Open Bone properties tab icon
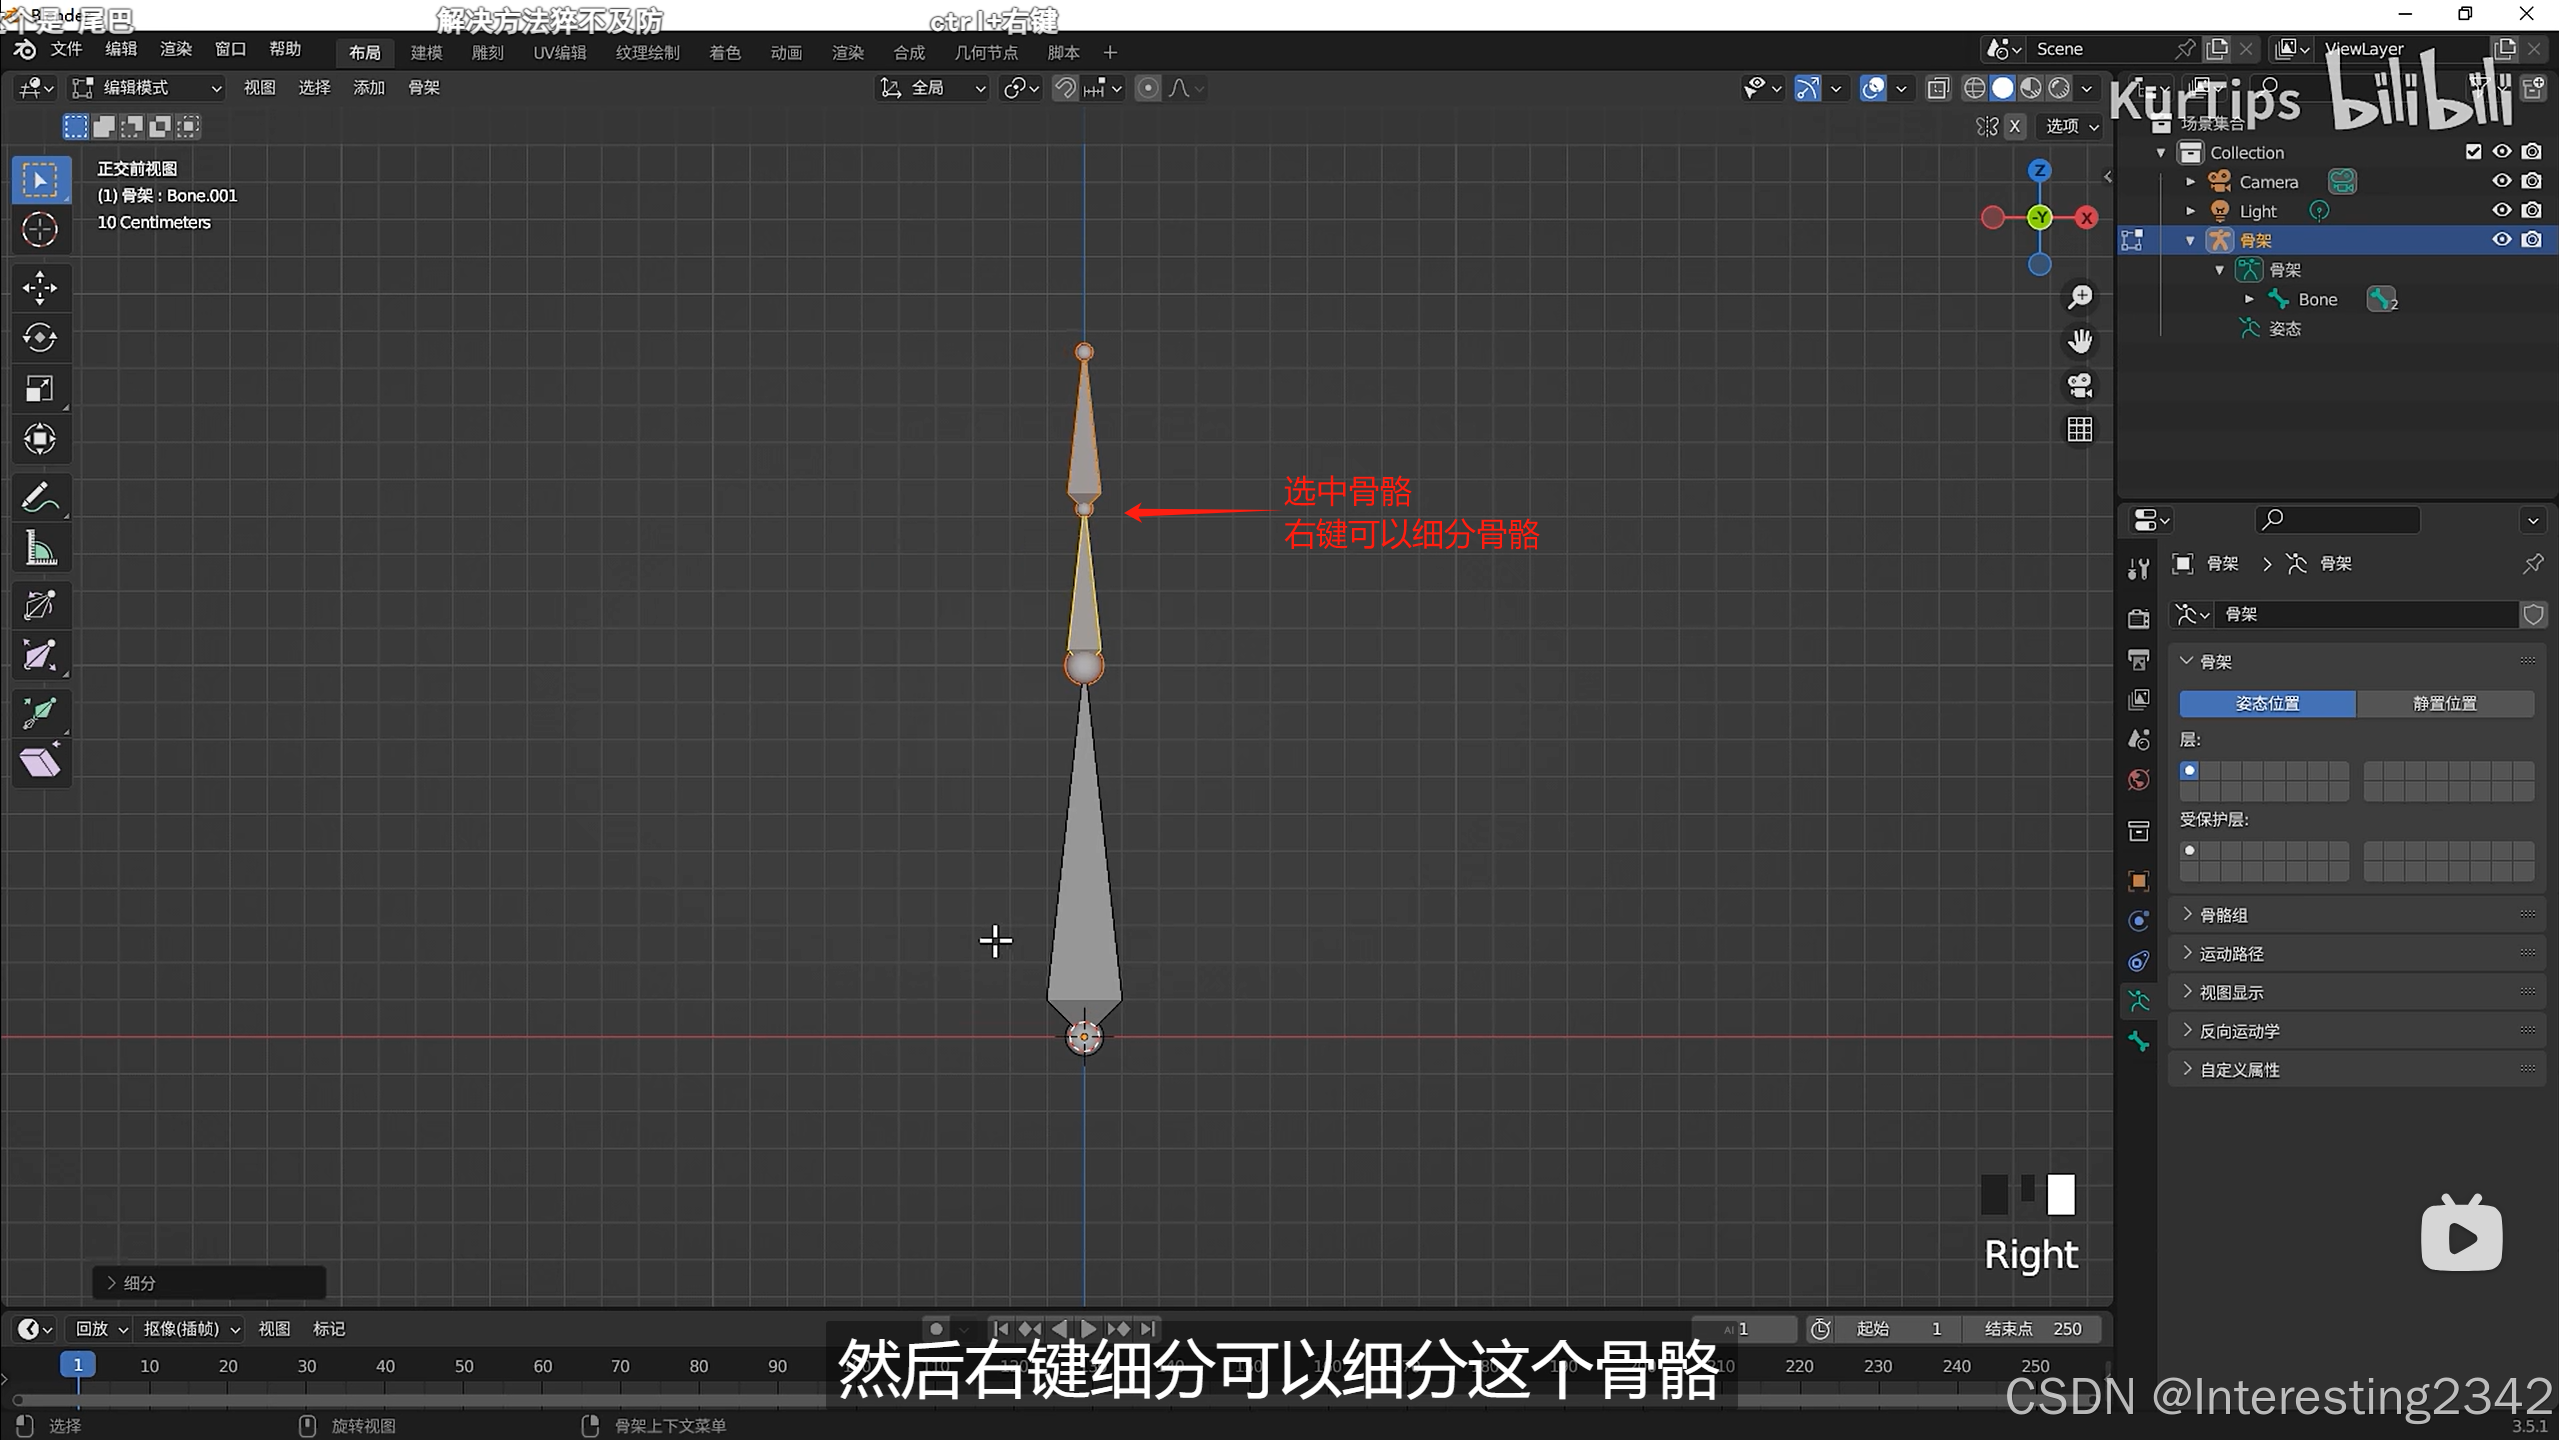Screen dimensions: 2559x1440 coord(2139,1042)
